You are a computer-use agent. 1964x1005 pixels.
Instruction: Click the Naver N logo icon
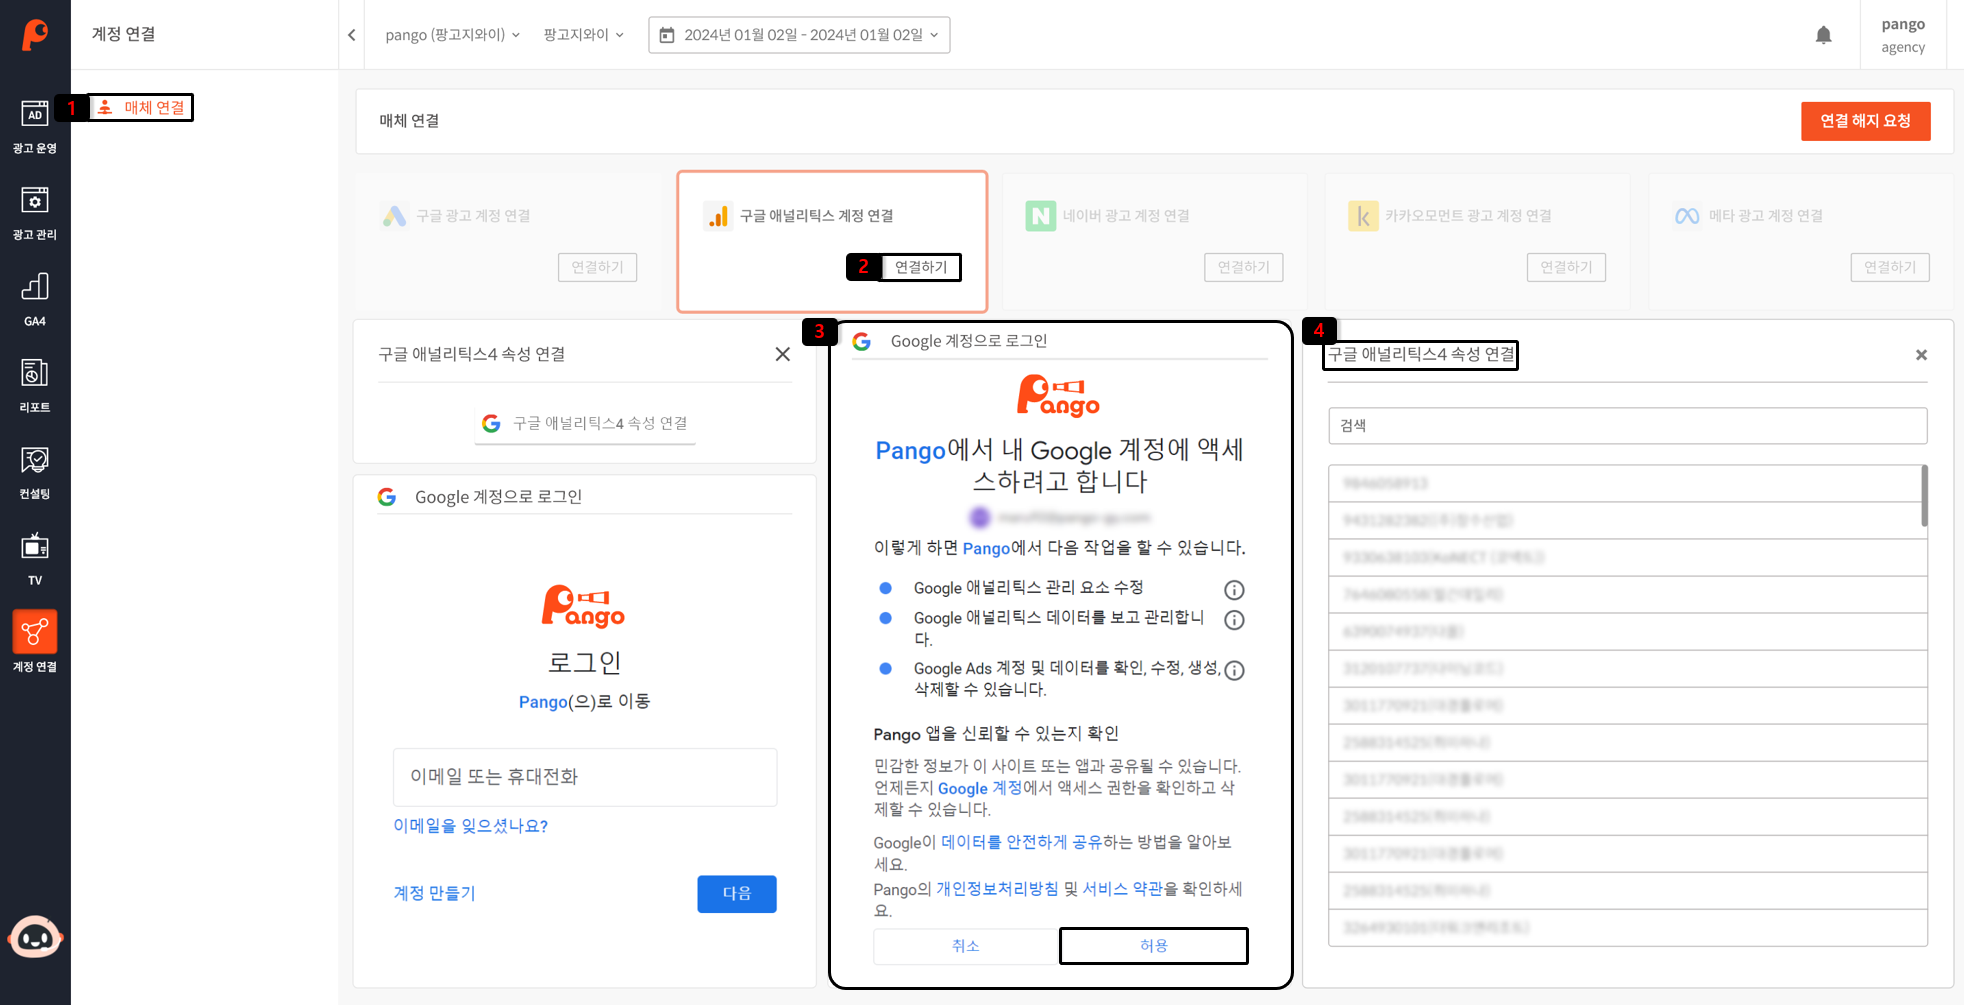[1041, 216]
